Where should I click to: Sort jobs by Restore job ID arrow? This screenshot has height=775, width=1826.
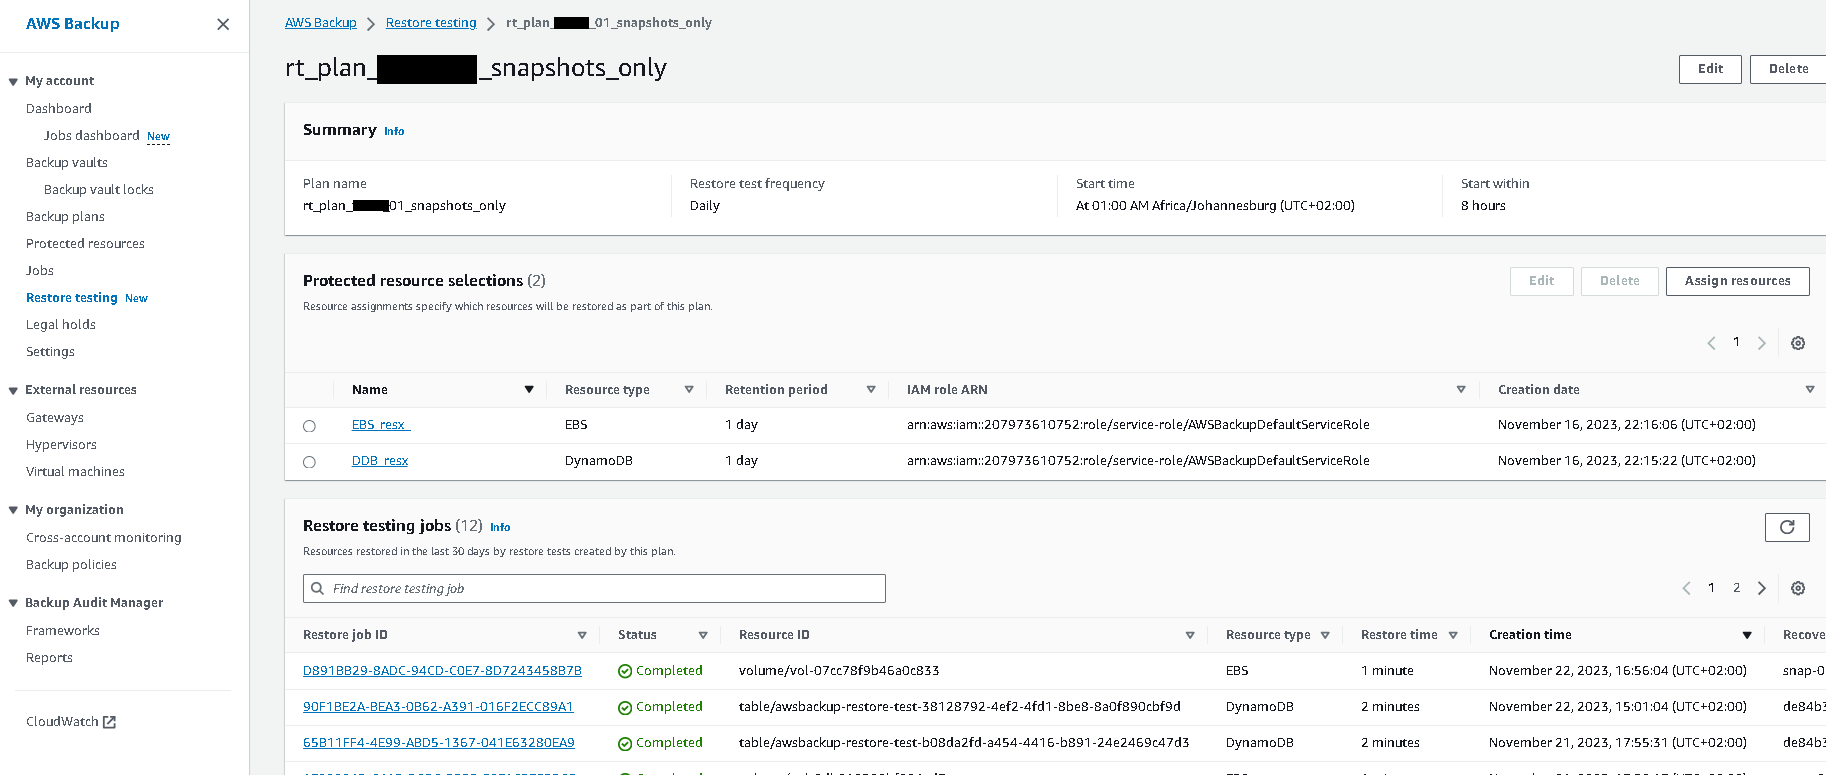[582, 635]
